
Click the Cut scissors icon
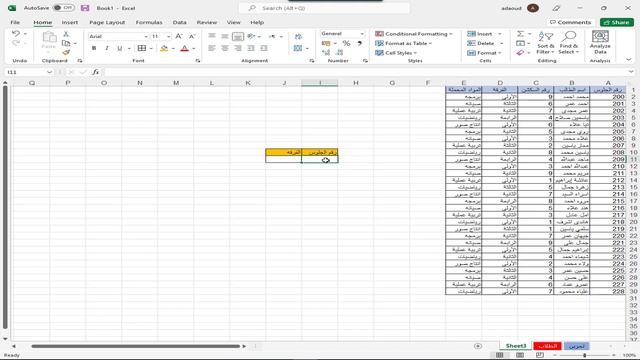pos(66,34)
